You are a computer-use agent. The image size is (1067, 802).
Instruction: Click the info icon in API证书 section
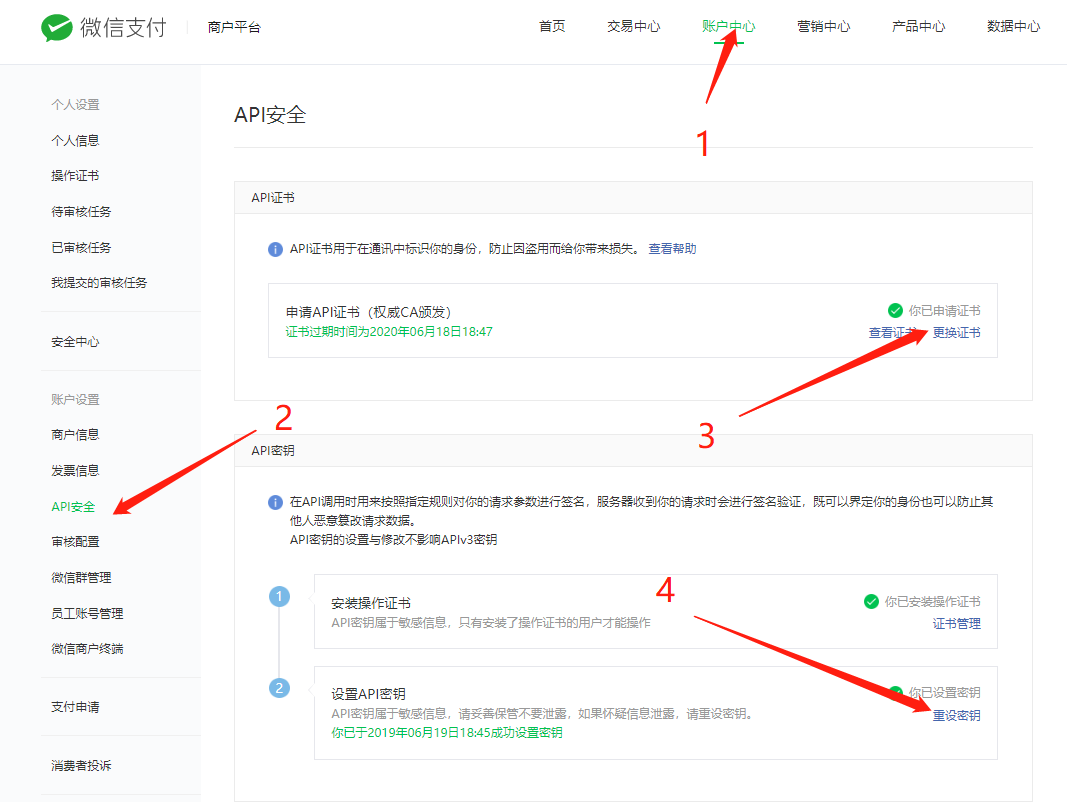click(275, 250)
